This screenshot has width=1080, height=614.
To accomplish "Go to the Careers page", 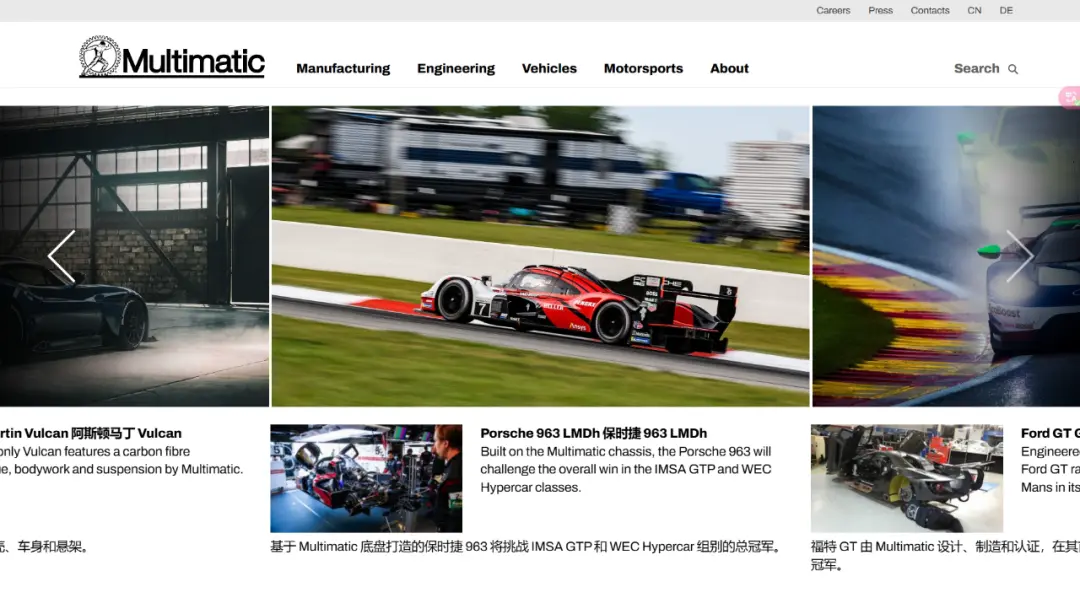I will 833,10.
